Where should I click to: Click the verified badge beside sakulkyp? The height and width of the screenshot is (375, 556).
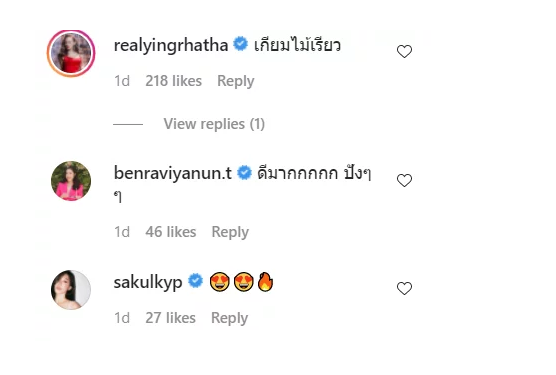click(195, 281)
